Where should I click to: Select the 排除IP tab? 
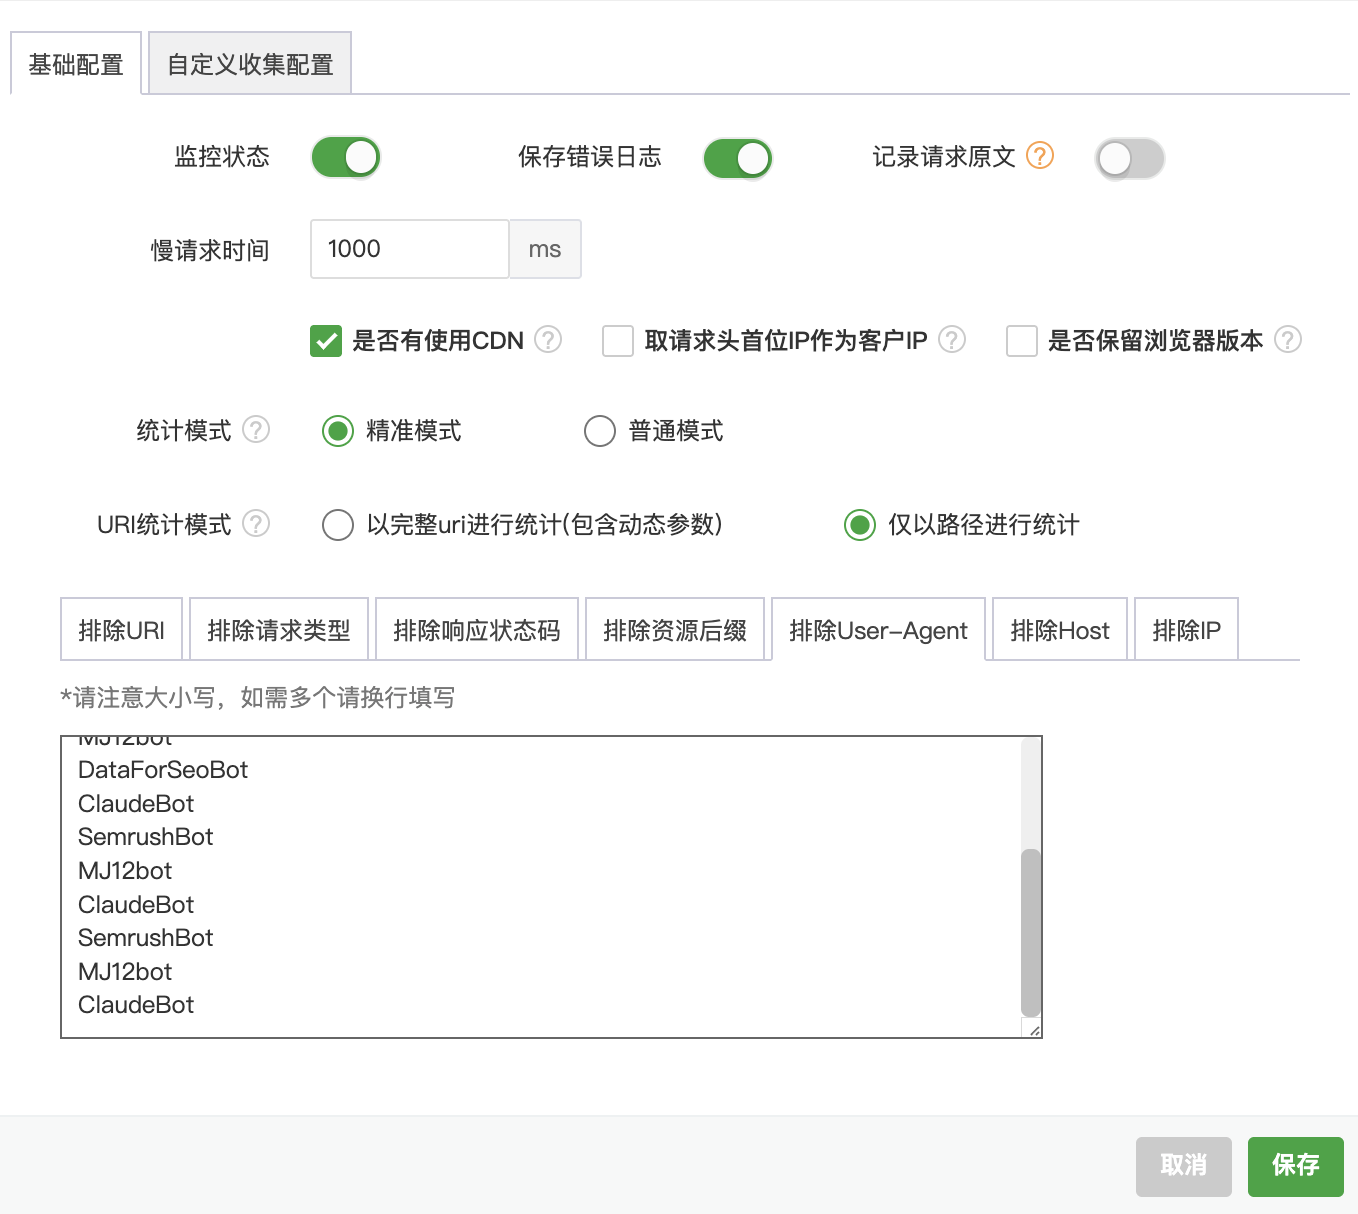(x=1185, y=629)
